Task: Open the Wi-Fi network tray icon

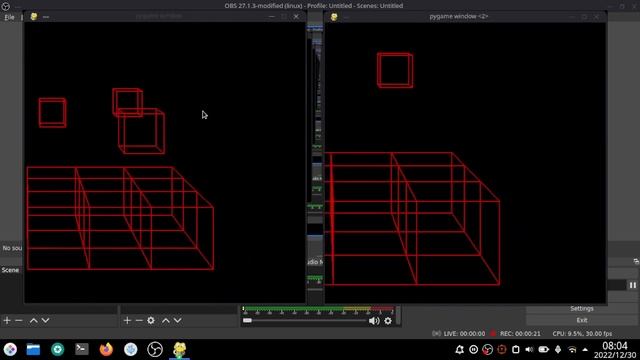Action: point(572,350)
